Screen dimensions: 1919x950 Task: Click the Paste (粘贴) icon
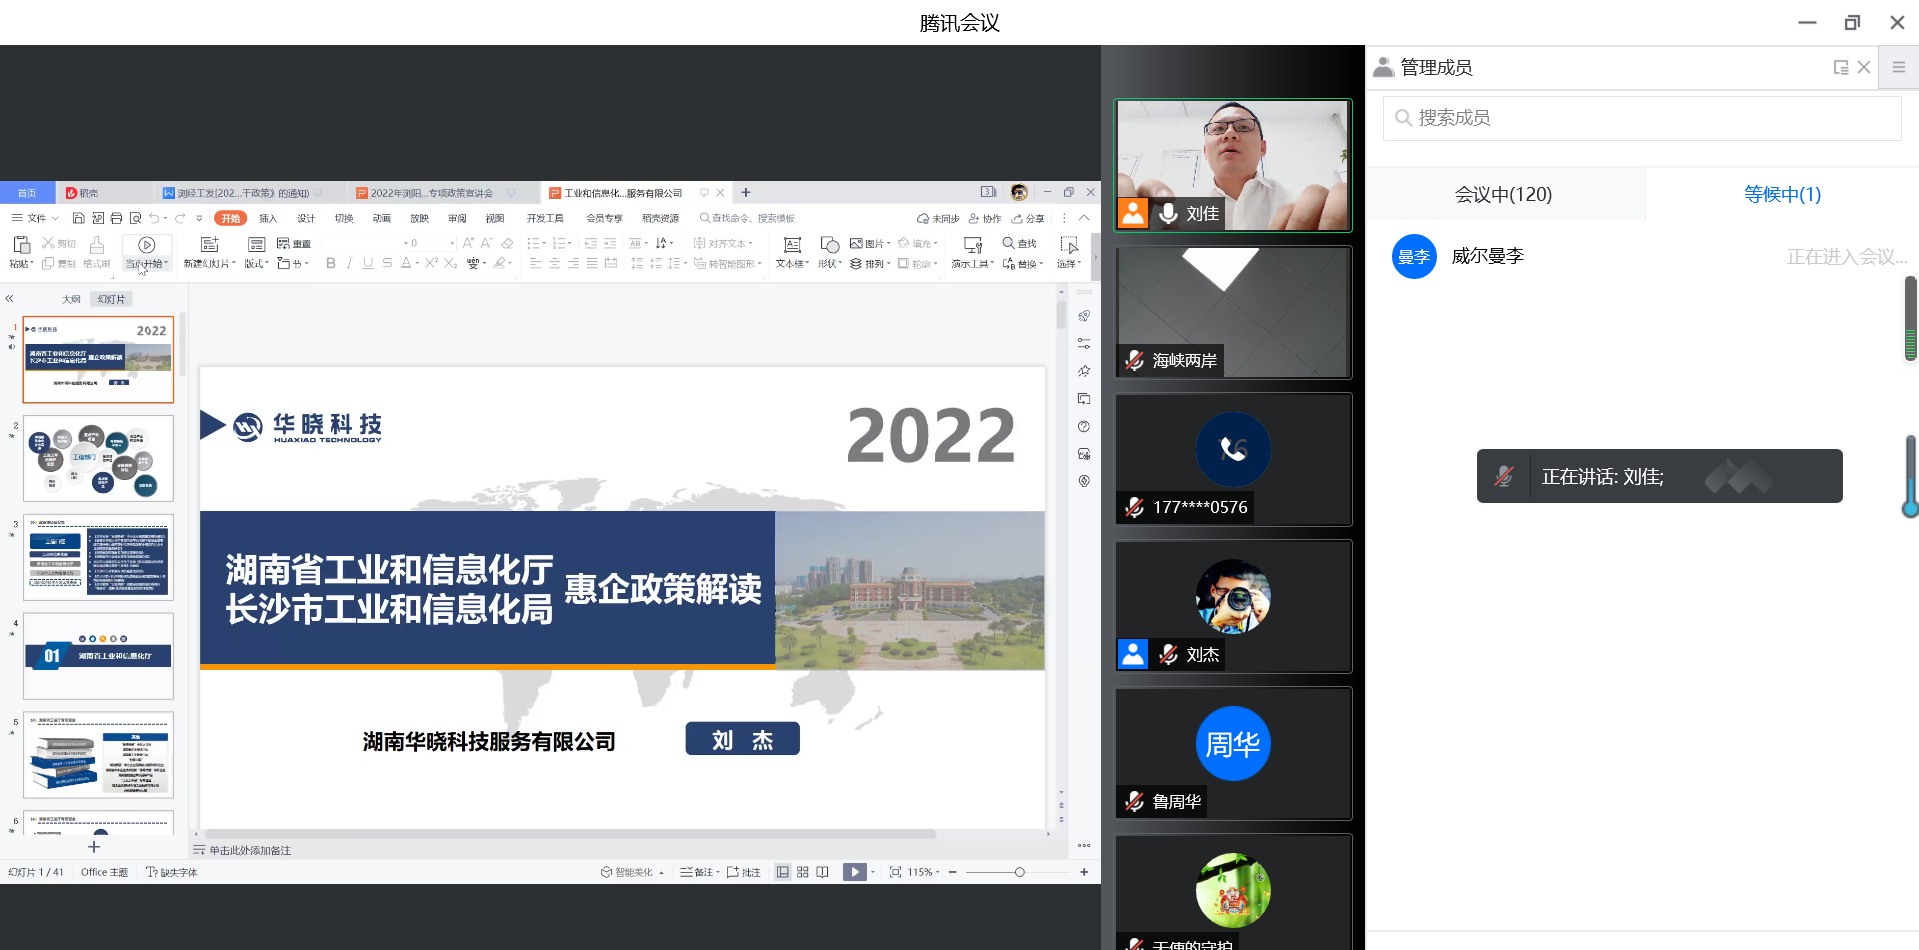[x=21, y=244]
